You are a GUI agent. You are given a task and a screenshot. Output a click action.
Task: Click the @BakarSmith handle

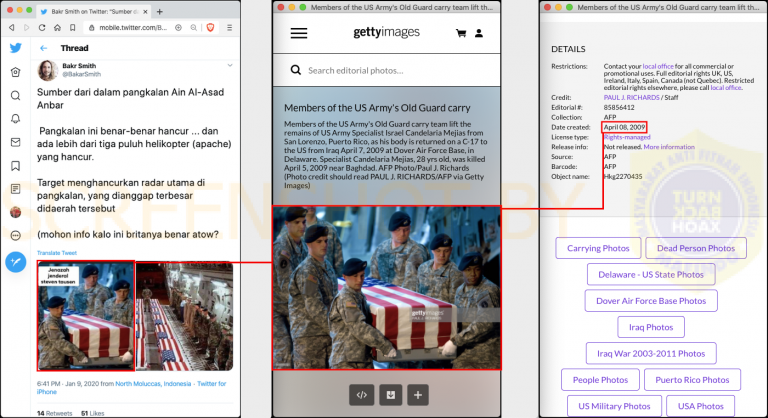[x=81, y=74]
